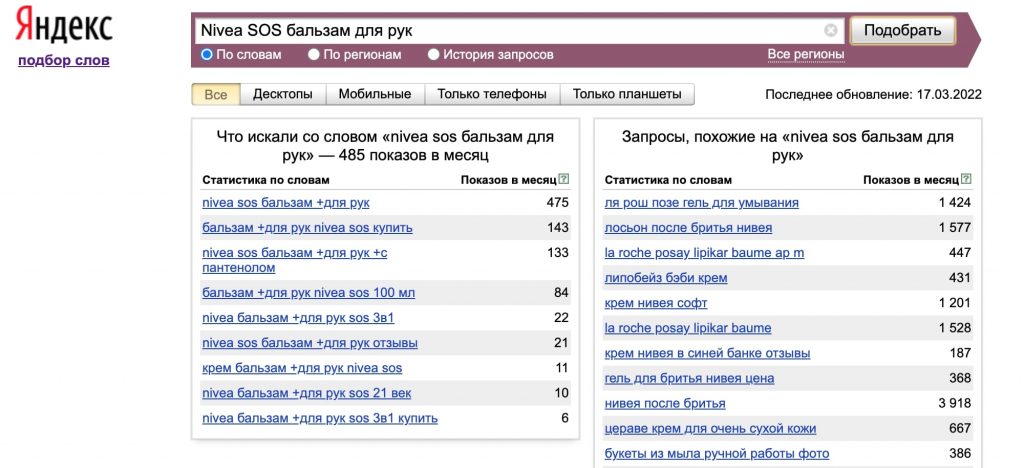1024x468 pixels.
Task: Open query nivea sos бальзам +для рук
Action: (286, 203)
